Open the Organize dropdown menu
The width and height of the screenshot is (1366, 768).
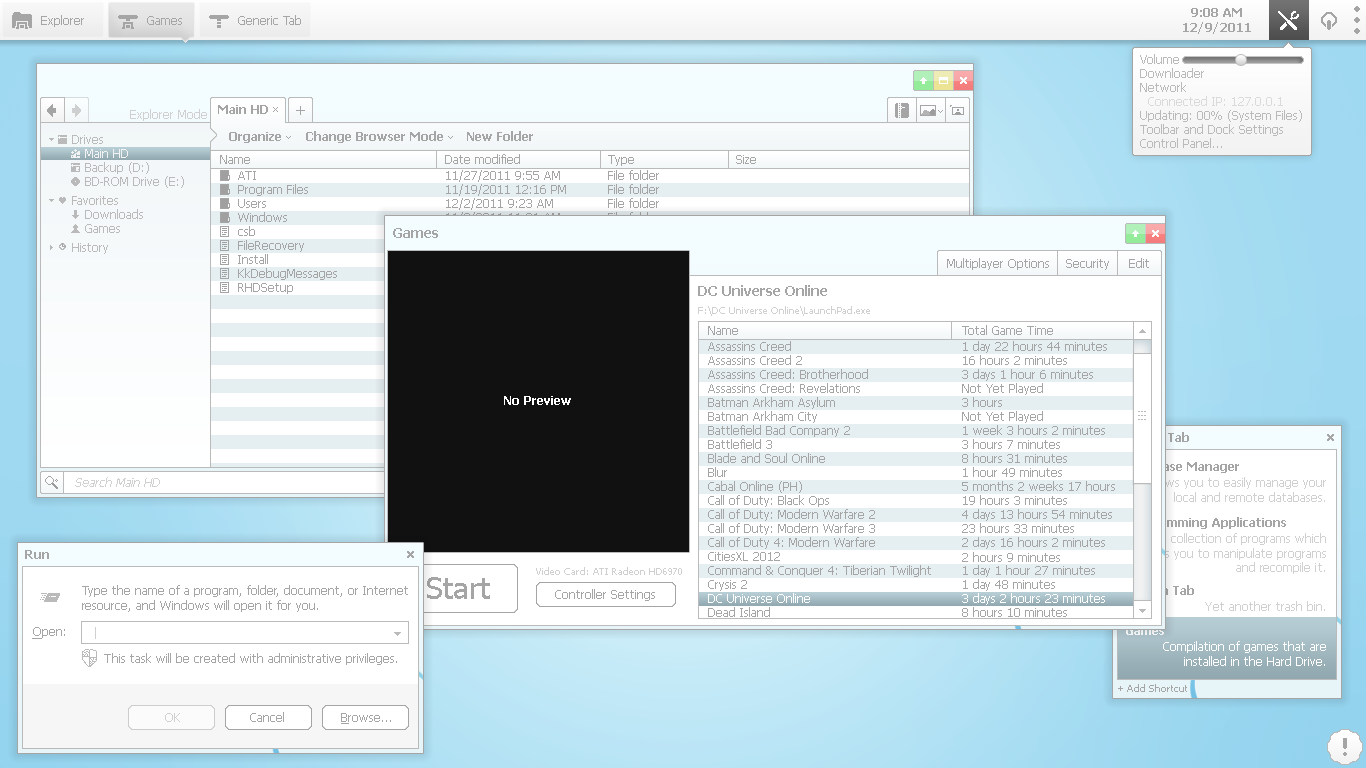click(259, 137)
